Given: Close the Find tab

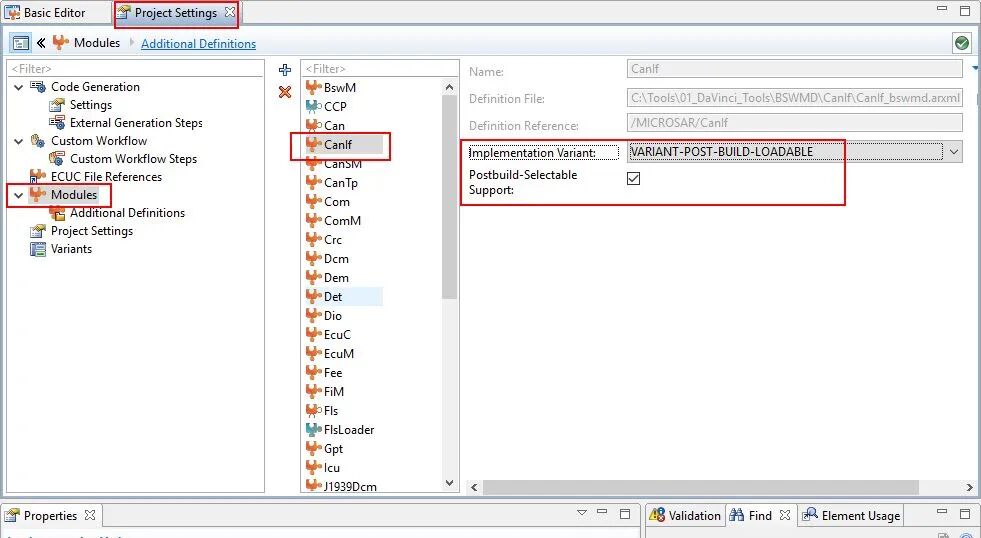Looking at the screenshot, I should tap(785, 515).
